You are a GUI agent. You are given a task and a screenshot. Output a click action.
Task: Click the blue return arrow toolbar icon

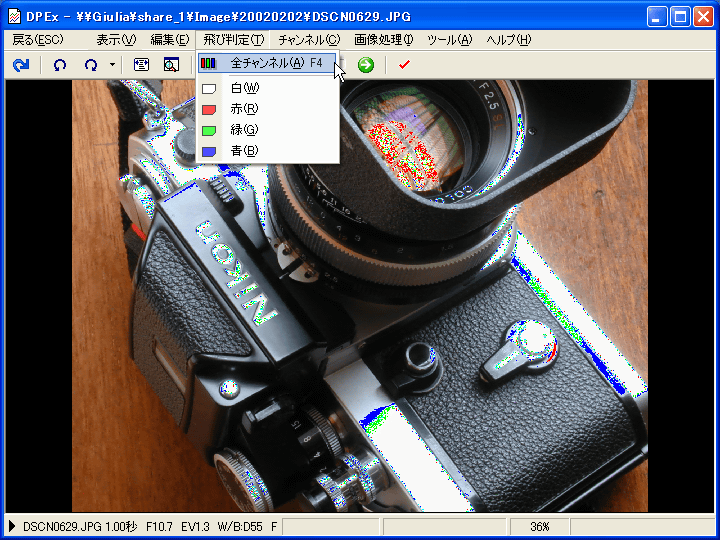21,65
